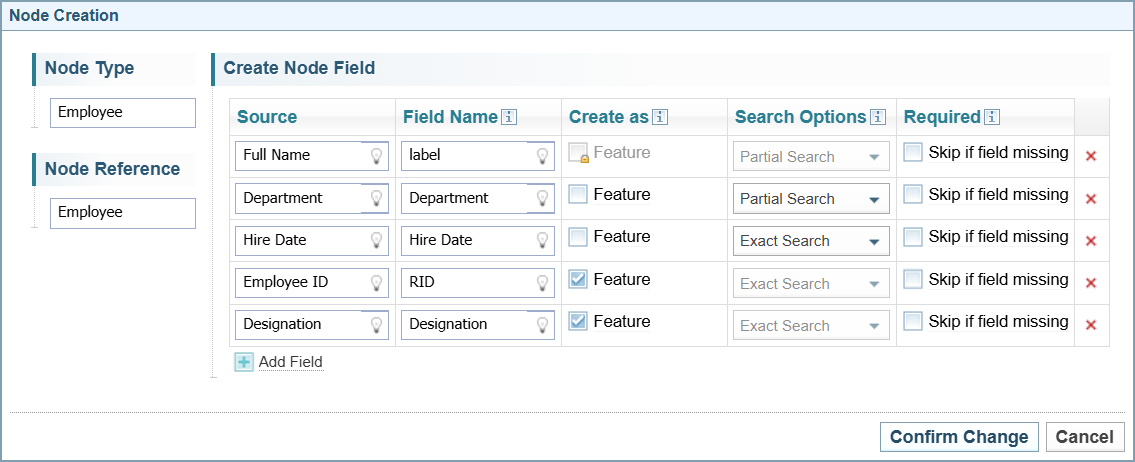Click the Confirm Change button

pyautogui.click(x=958, y=437)
